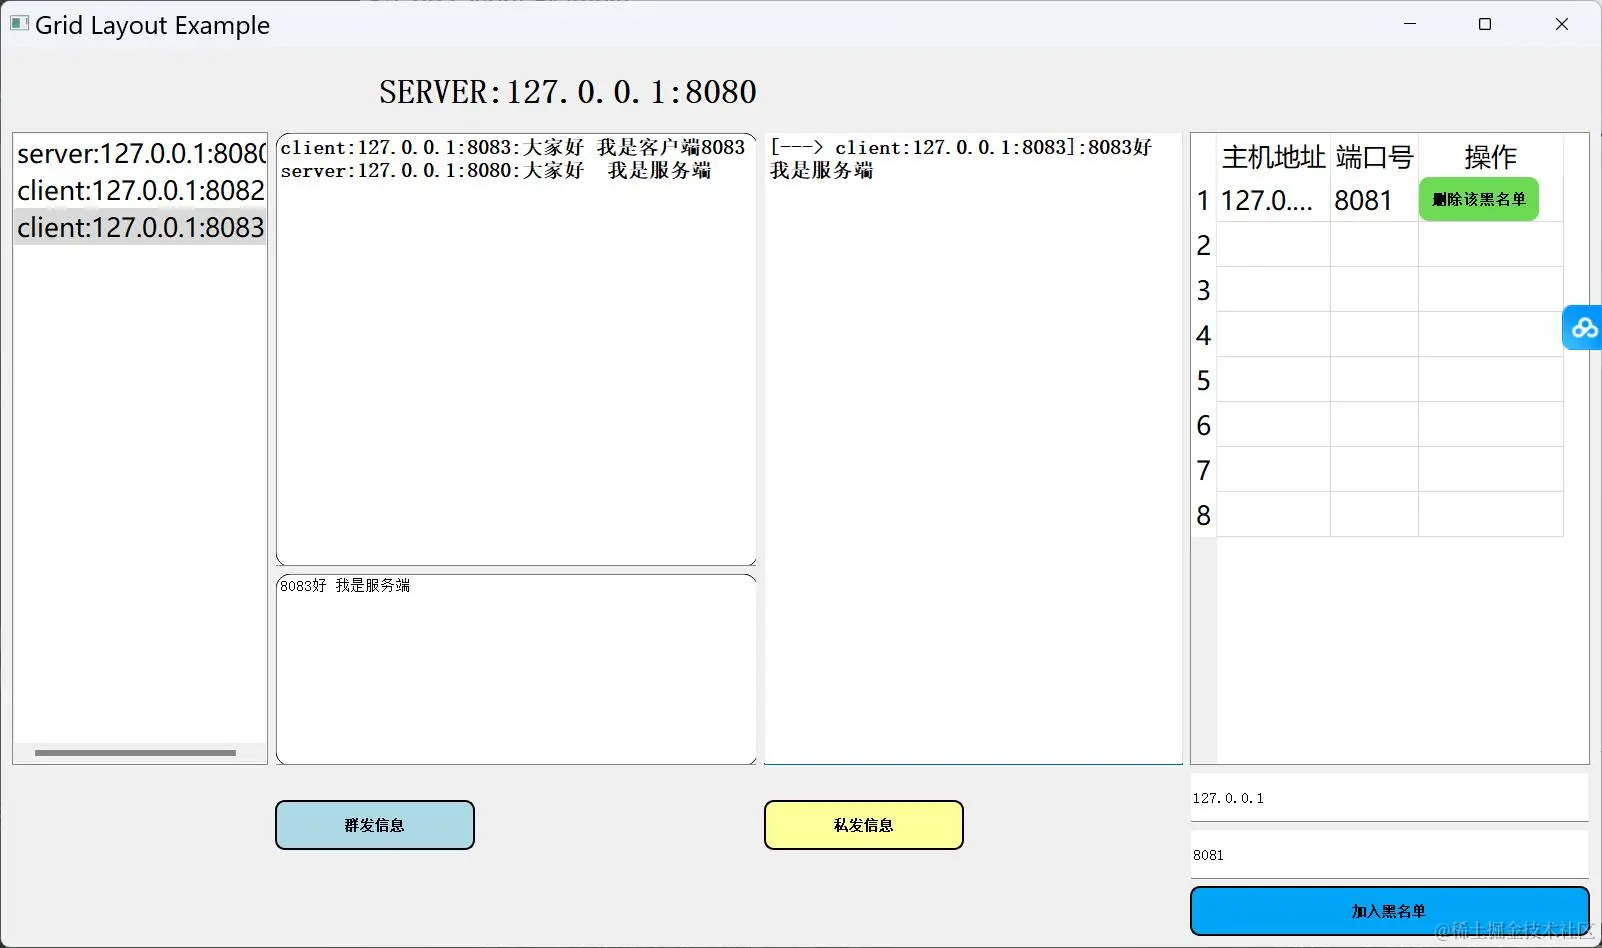
Task: Click the SERVER:127.0.0.1:8080 heading label
Action: 568,92
